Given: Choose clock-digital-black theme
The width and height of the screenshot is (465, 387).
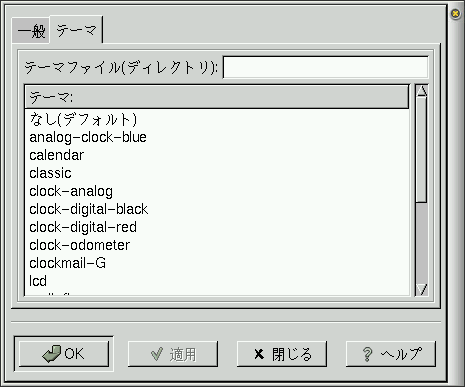Looking at the screenshot, I should 217,209.
